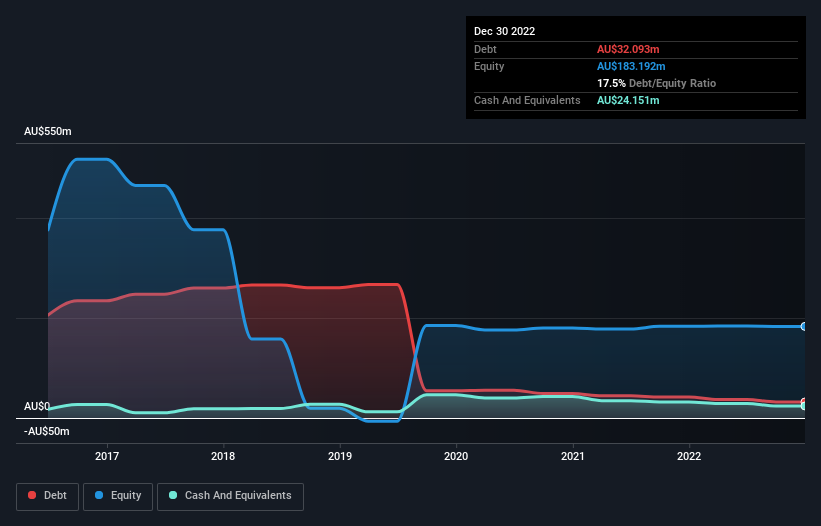Click the 2018 x-axis label
This screenshot has width=821, height=526.
[223, 456]
